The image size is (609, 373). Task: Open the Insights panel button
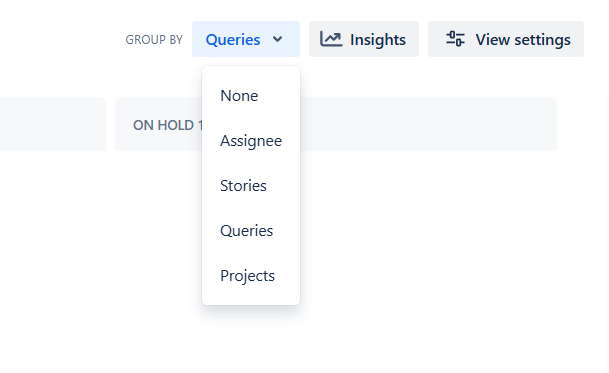364,39
